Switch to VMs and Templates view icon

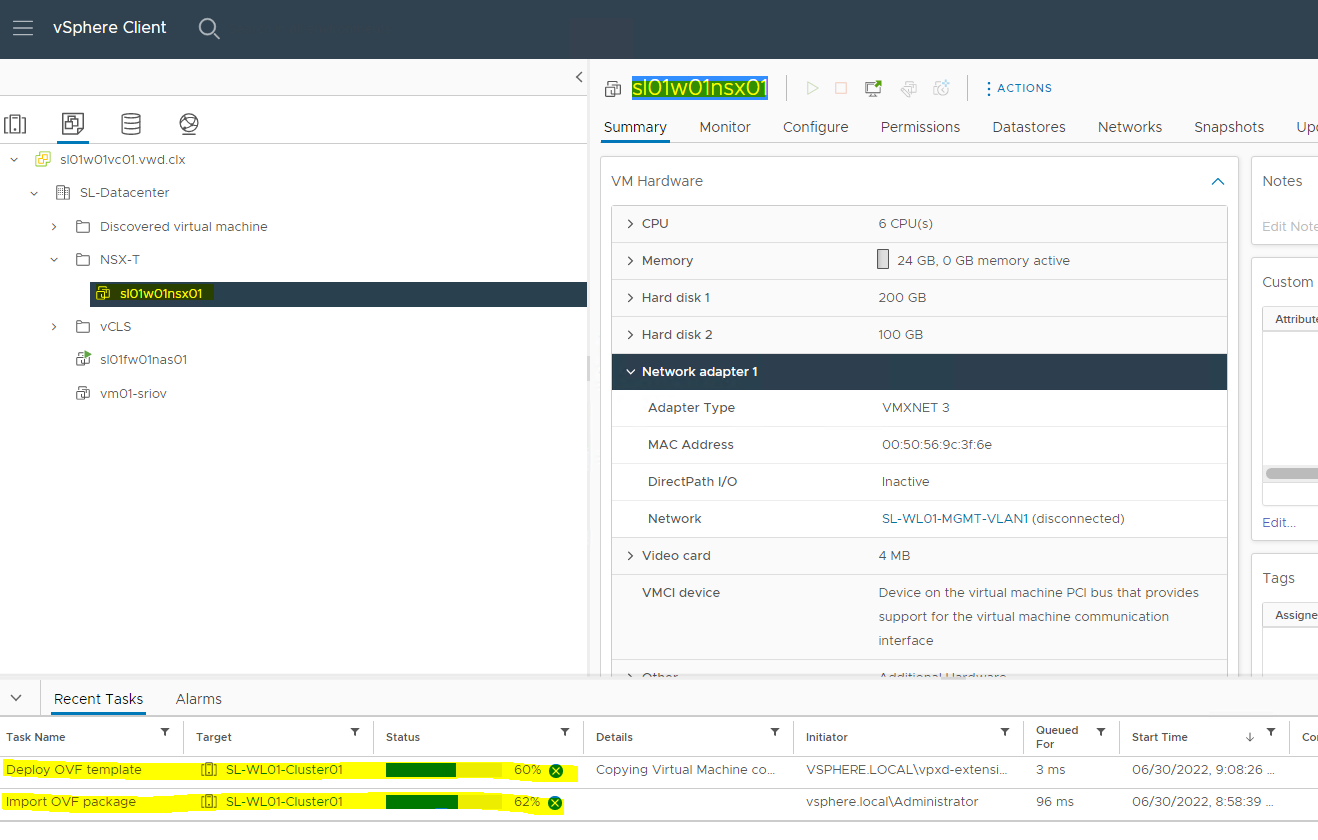[x=72, y=124]
